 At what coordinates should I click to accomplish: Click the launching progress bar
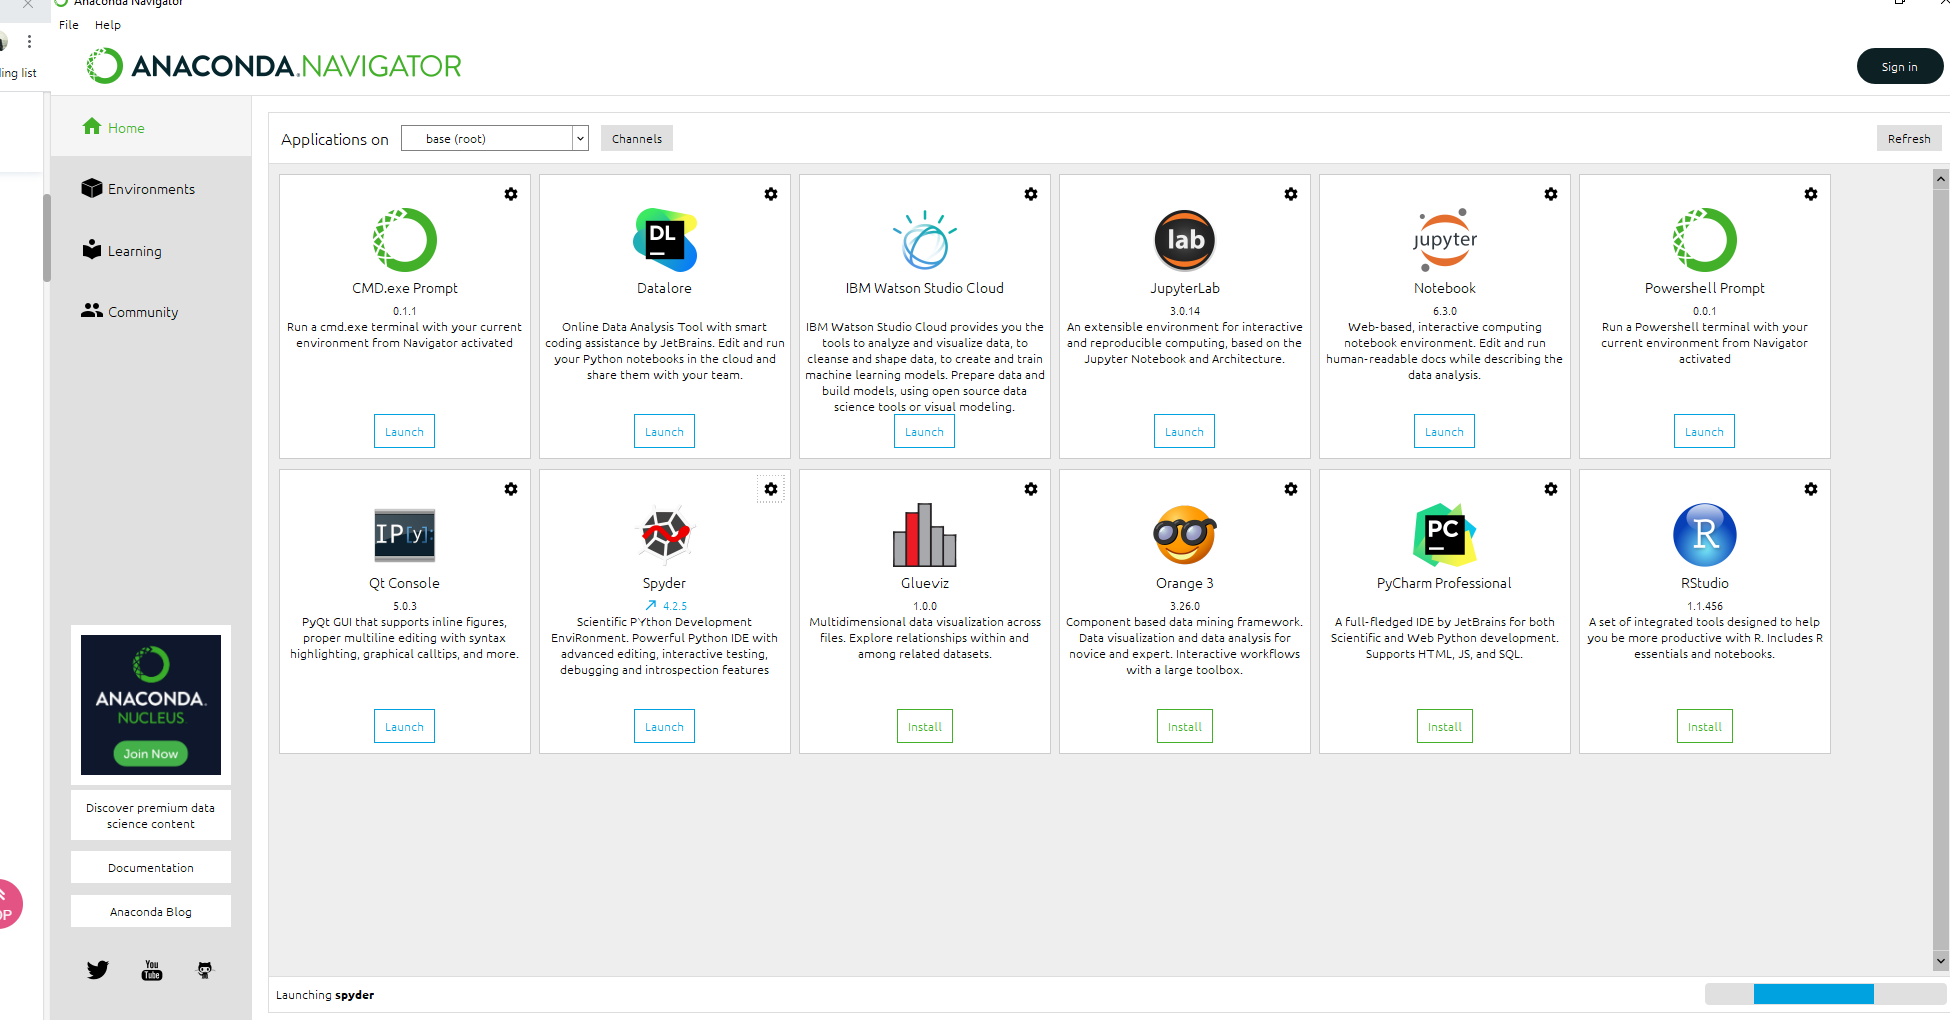tap(1825, 994)
